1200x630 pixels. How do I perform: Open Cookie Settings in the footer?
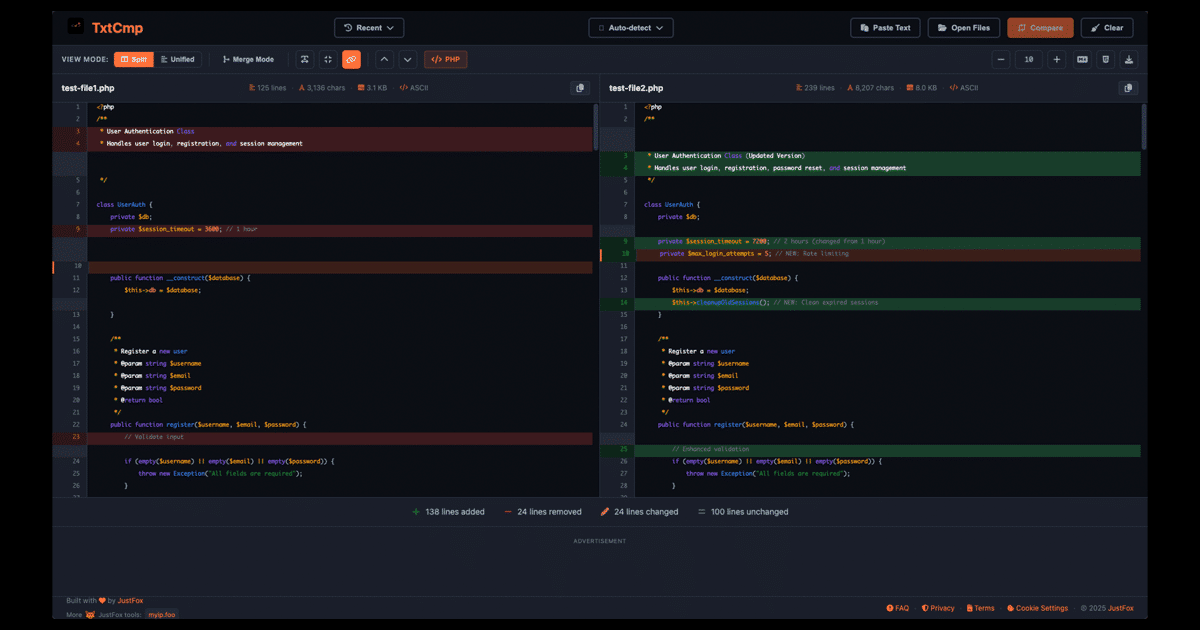1036,607
